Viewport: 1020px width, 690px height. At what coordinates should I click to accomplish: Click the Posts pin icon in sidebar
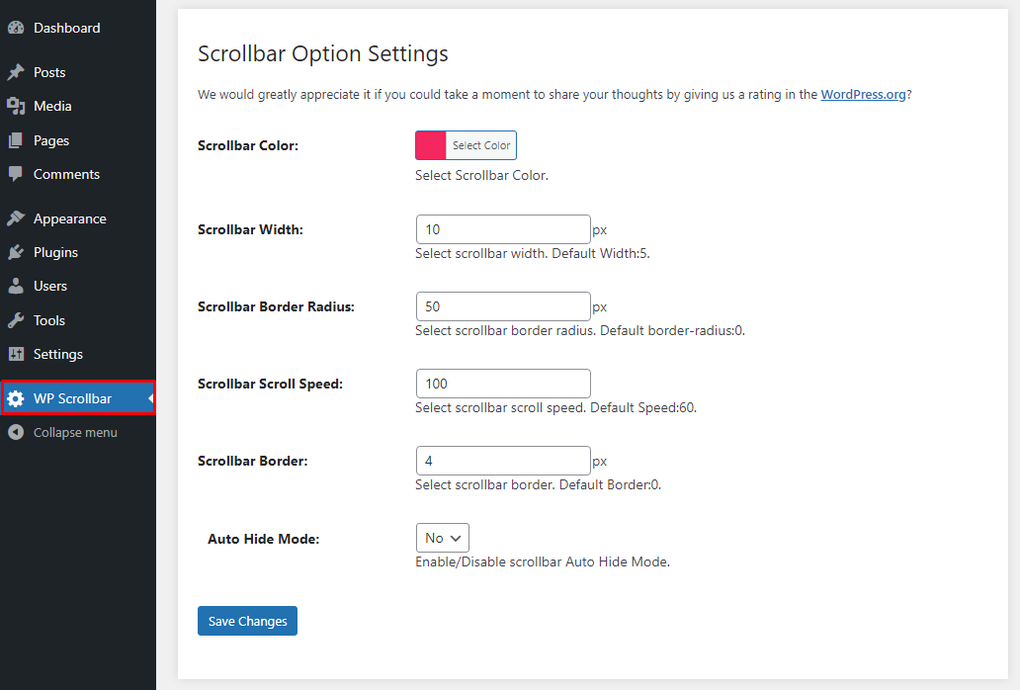point(17,72)
